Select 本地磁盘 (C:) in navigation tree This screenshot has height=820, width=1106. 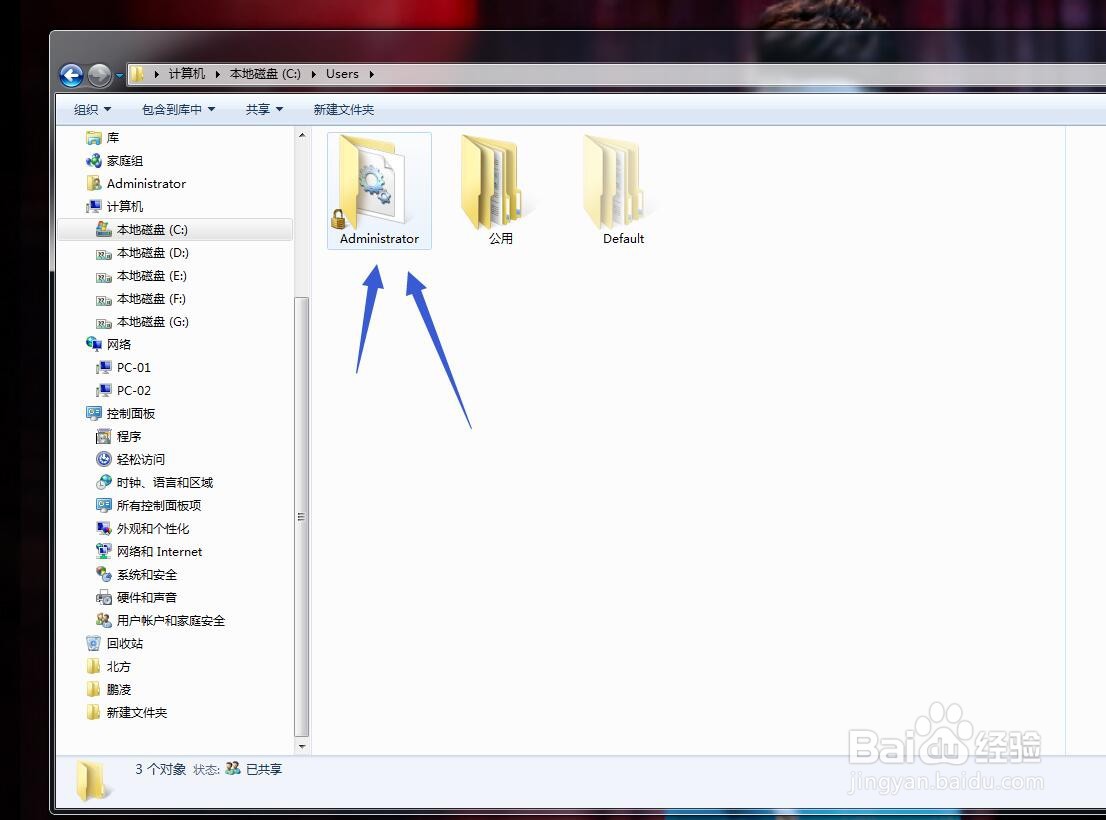[174, 230]
